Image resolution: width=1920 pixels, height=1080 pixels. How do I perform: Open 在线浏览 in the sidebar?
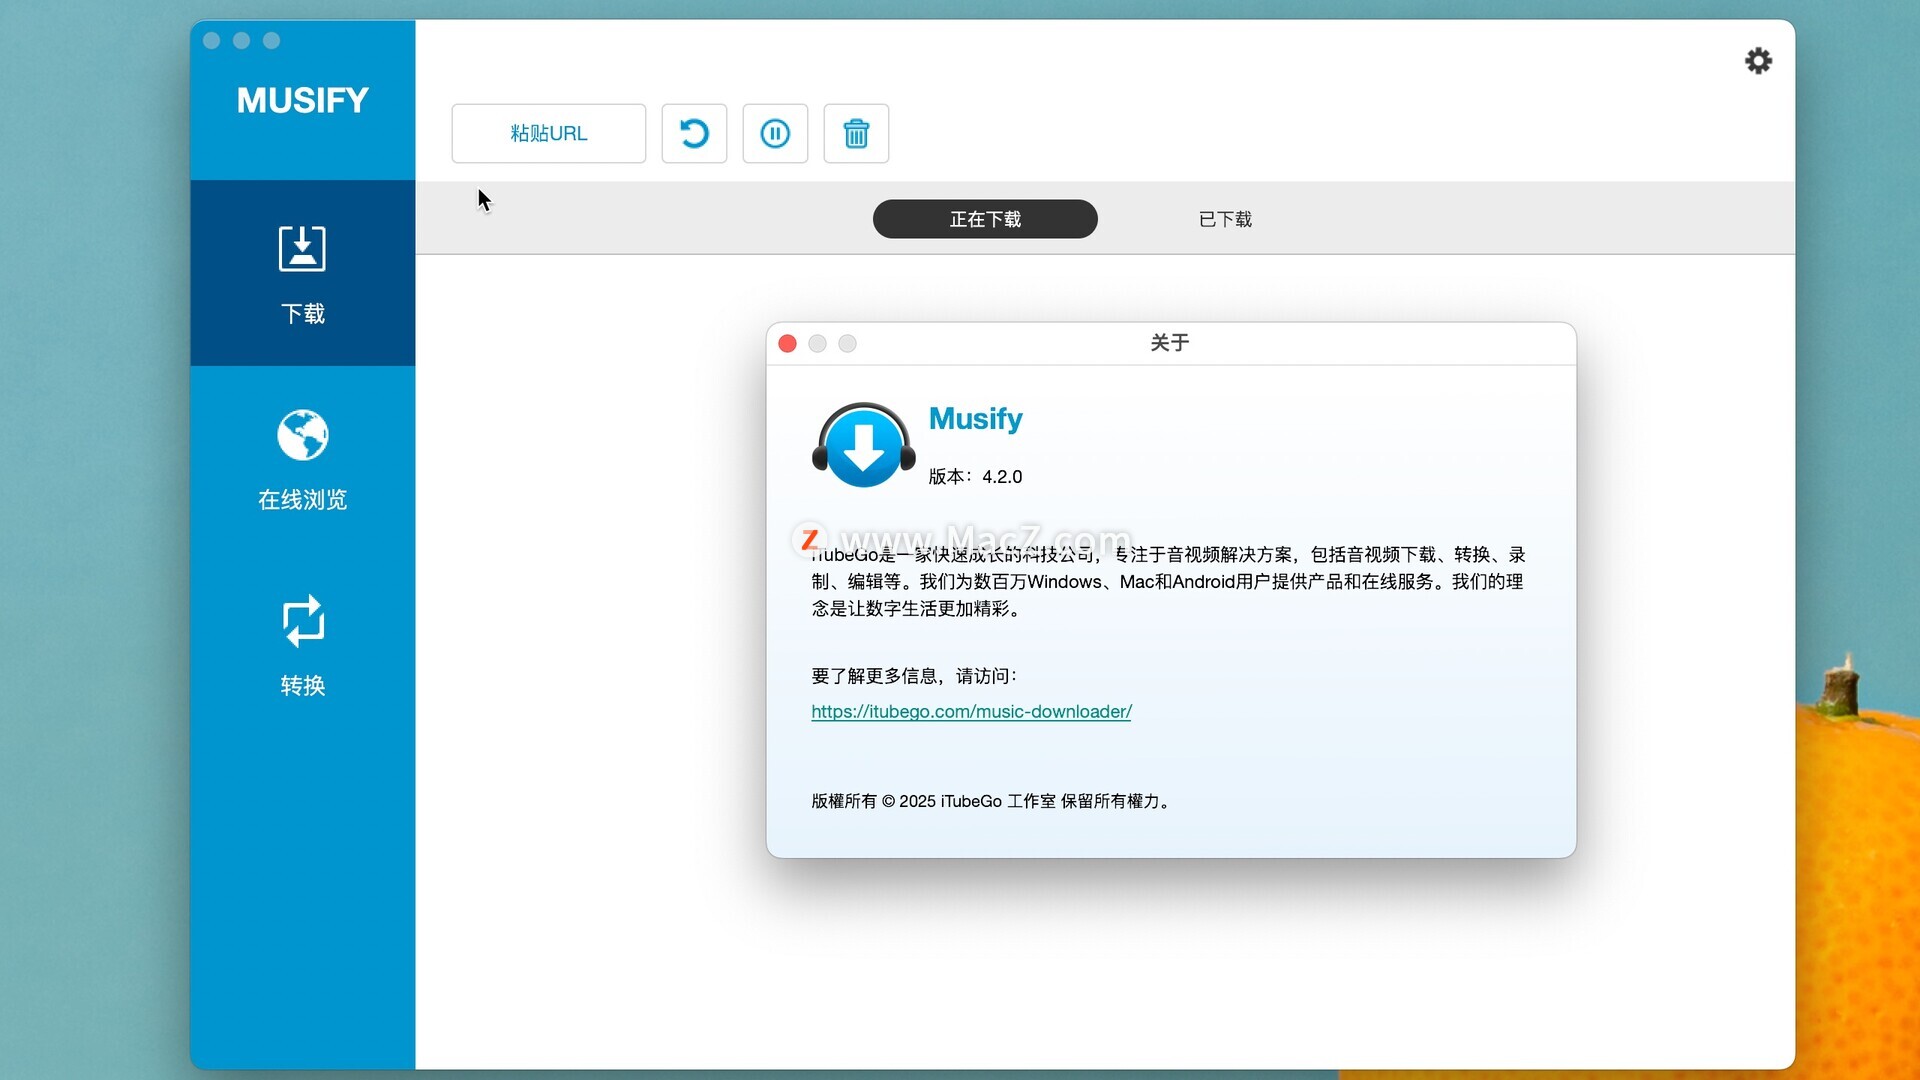click(x=303, y=459)
